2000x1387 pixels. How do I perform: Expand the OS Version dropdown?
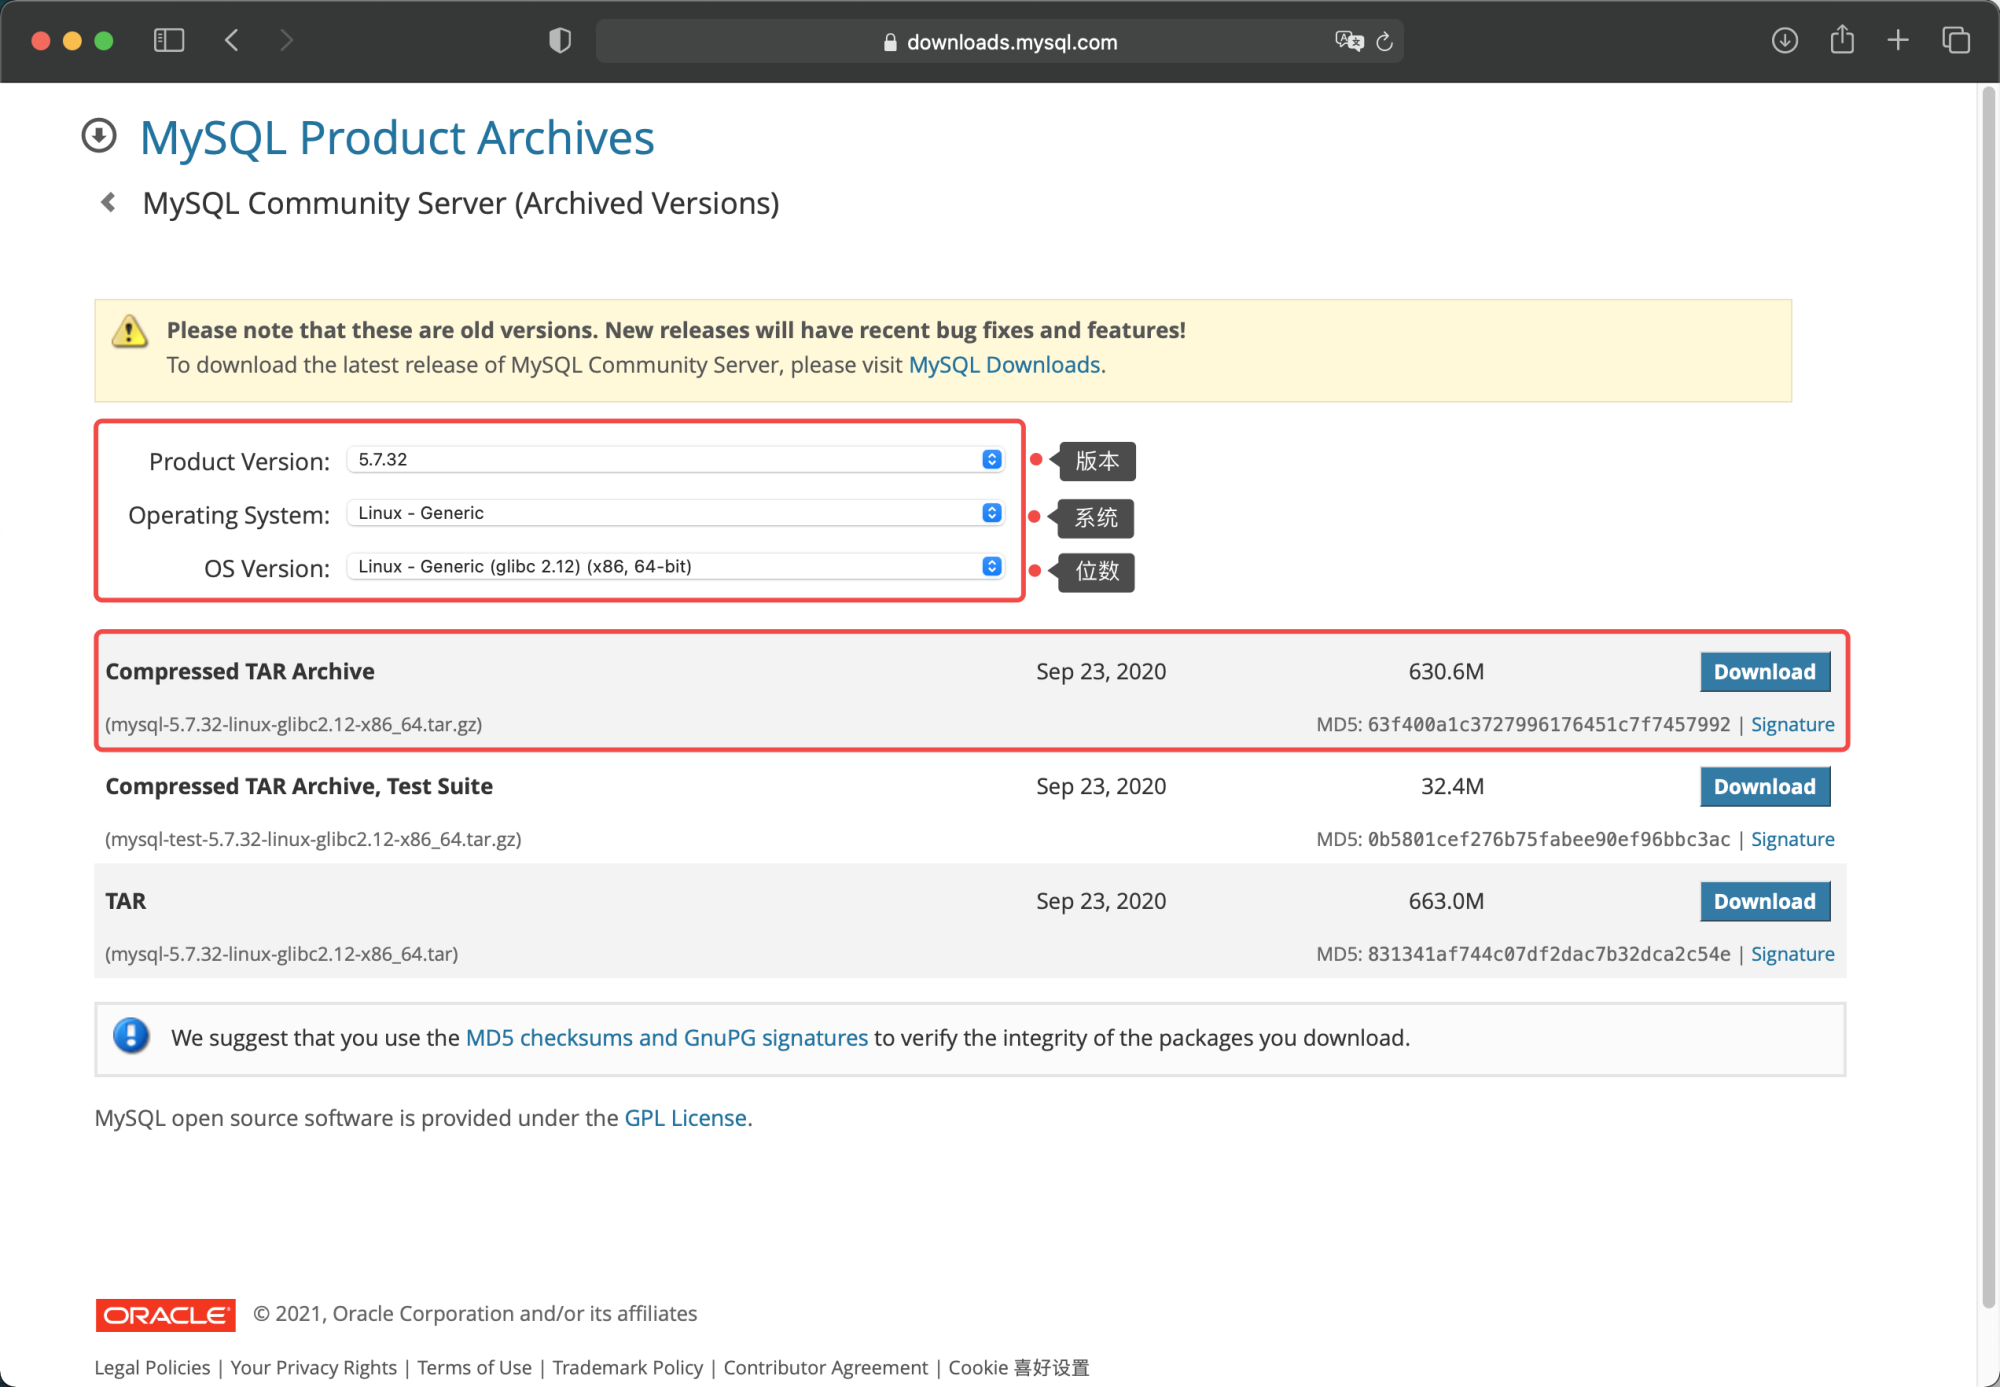675,567
